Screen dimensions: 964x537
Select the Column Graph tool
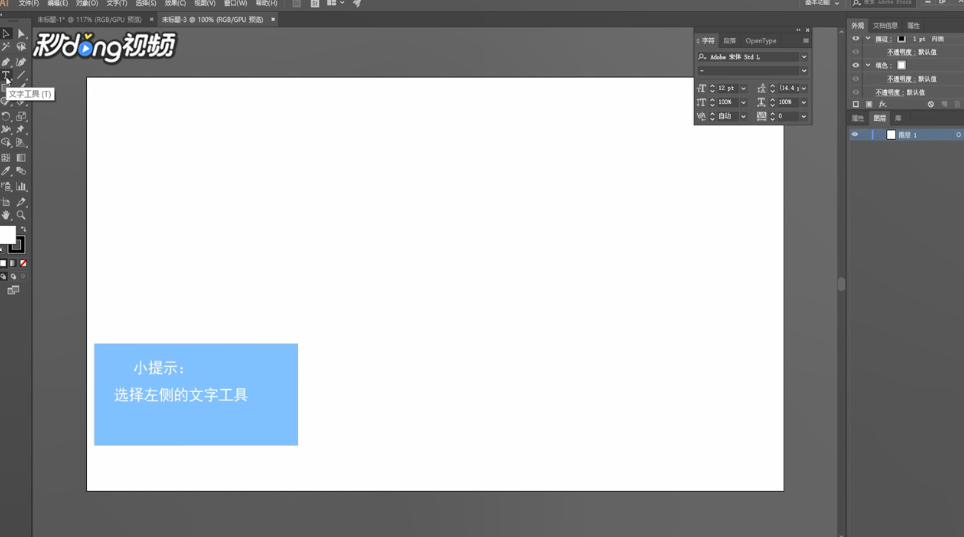point(21,186)
